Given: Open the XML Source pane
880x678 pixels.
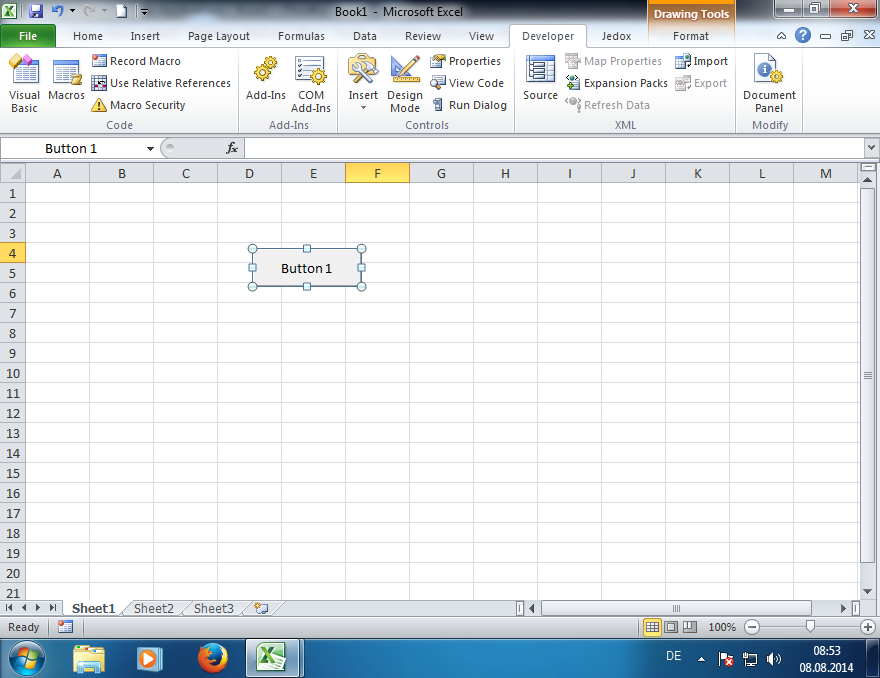Looking at the screenshot, I should 540,79.
